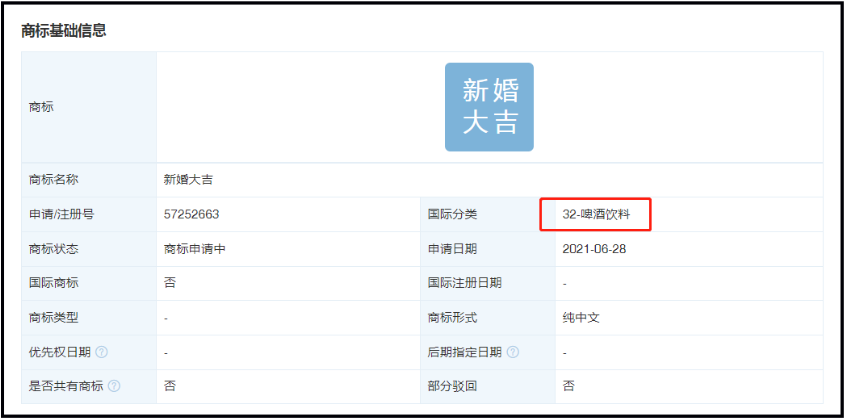Screen dimensions: 845x419
Task: Click the 部分驳回 label cell
Action: 488,386
